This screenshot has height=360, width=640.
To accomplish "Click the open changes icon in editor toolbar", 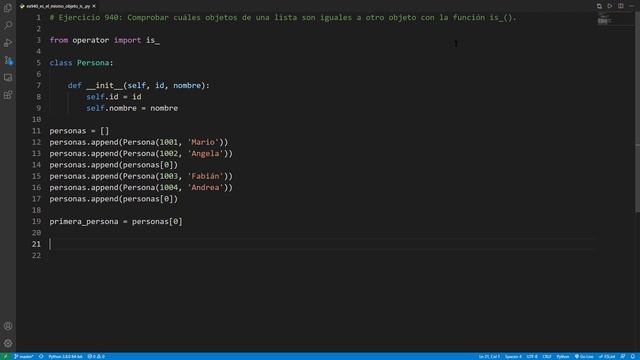I will click(599, 6).
